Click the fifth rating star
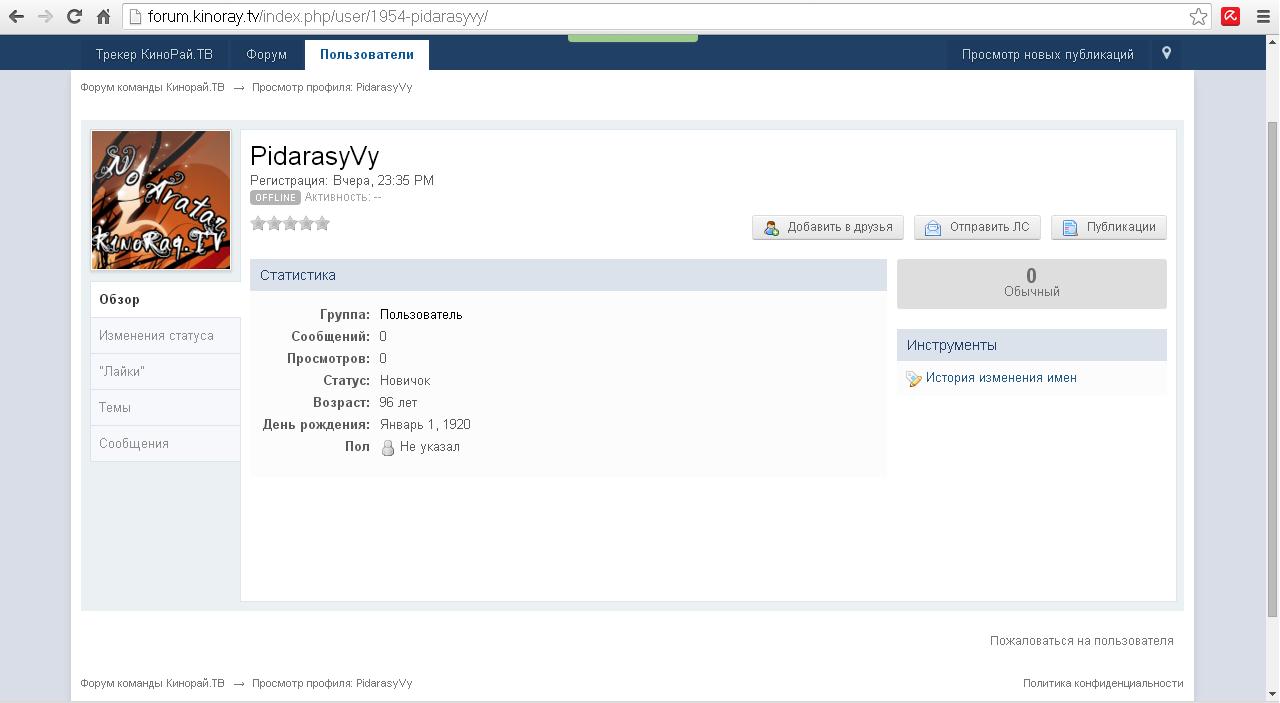The image size is (1280, 703). [322, 224]
